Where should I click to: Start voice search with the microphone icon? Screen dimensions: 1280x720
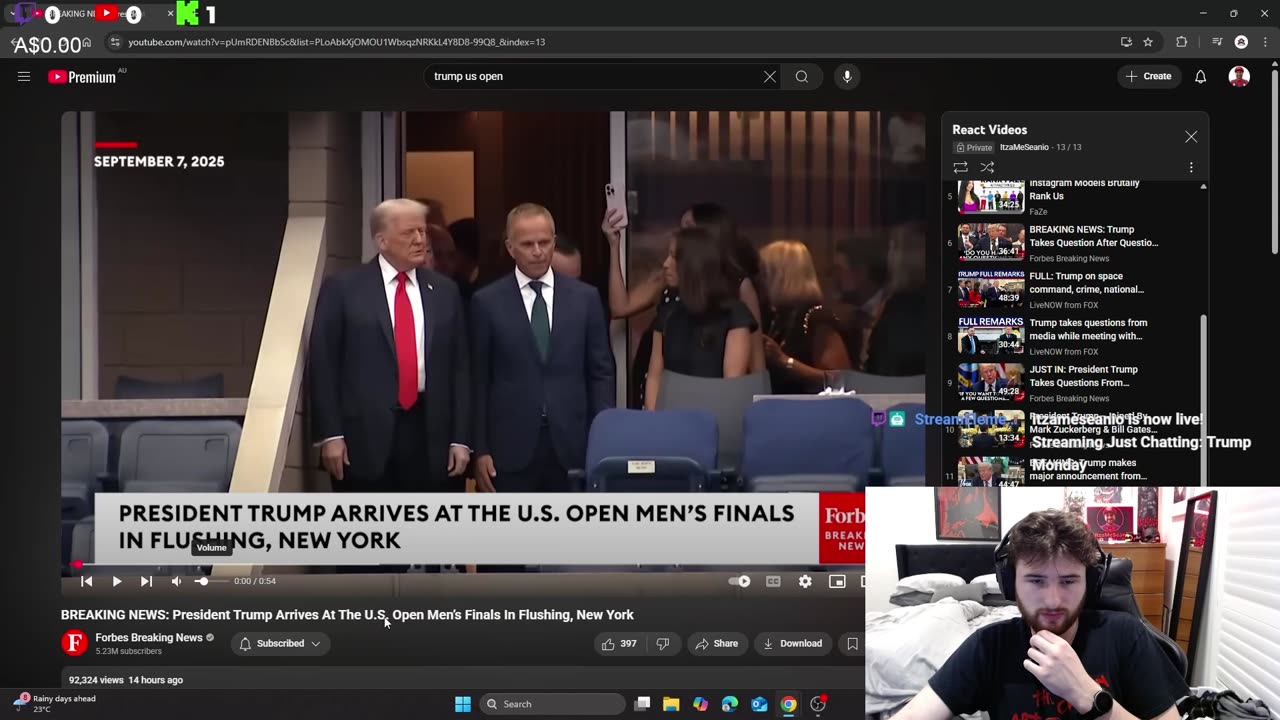click(x=847, y=76)
